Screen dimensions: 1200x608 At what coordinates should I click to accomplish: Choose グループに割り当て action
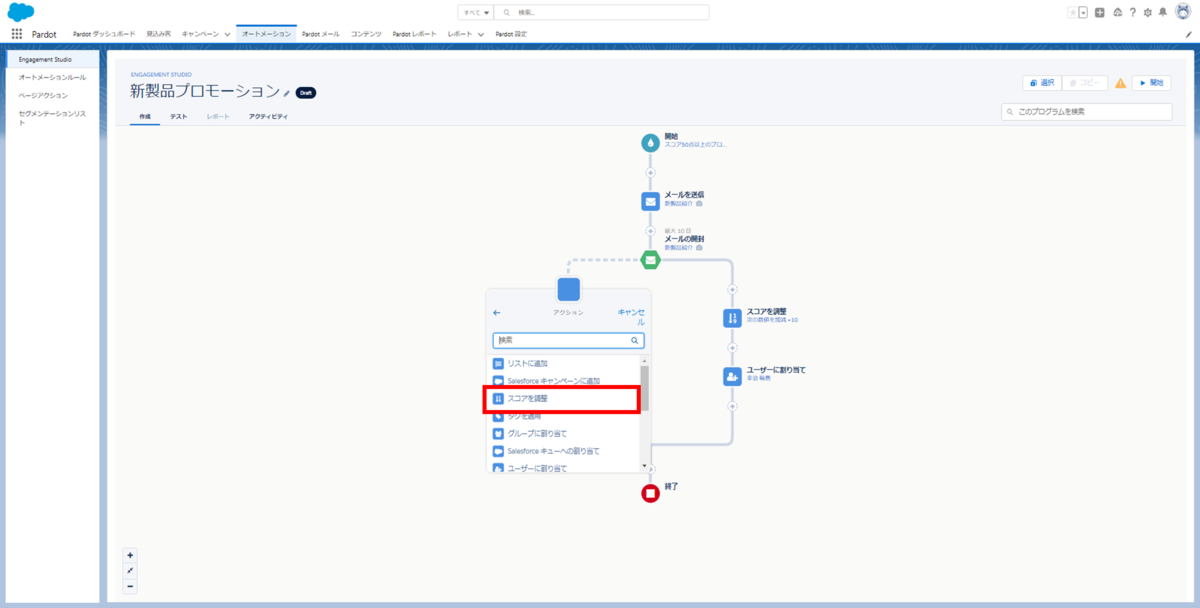pyautogui.click(x=567, y=434)
